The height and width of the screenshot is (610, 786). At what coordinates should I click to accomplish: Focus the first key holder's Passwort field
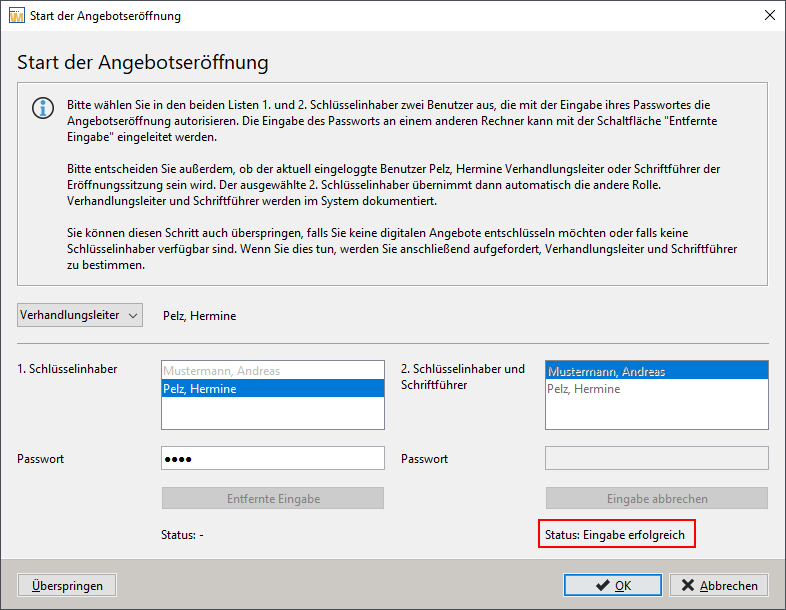(273, 458)
